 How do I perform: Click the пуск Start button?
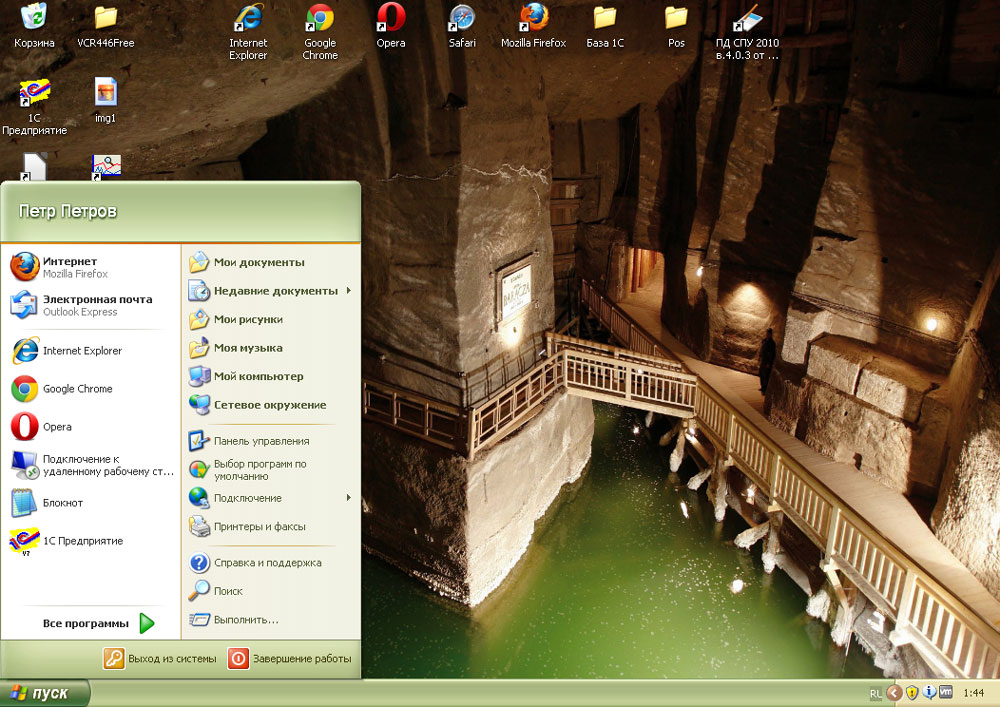[44, 693]
